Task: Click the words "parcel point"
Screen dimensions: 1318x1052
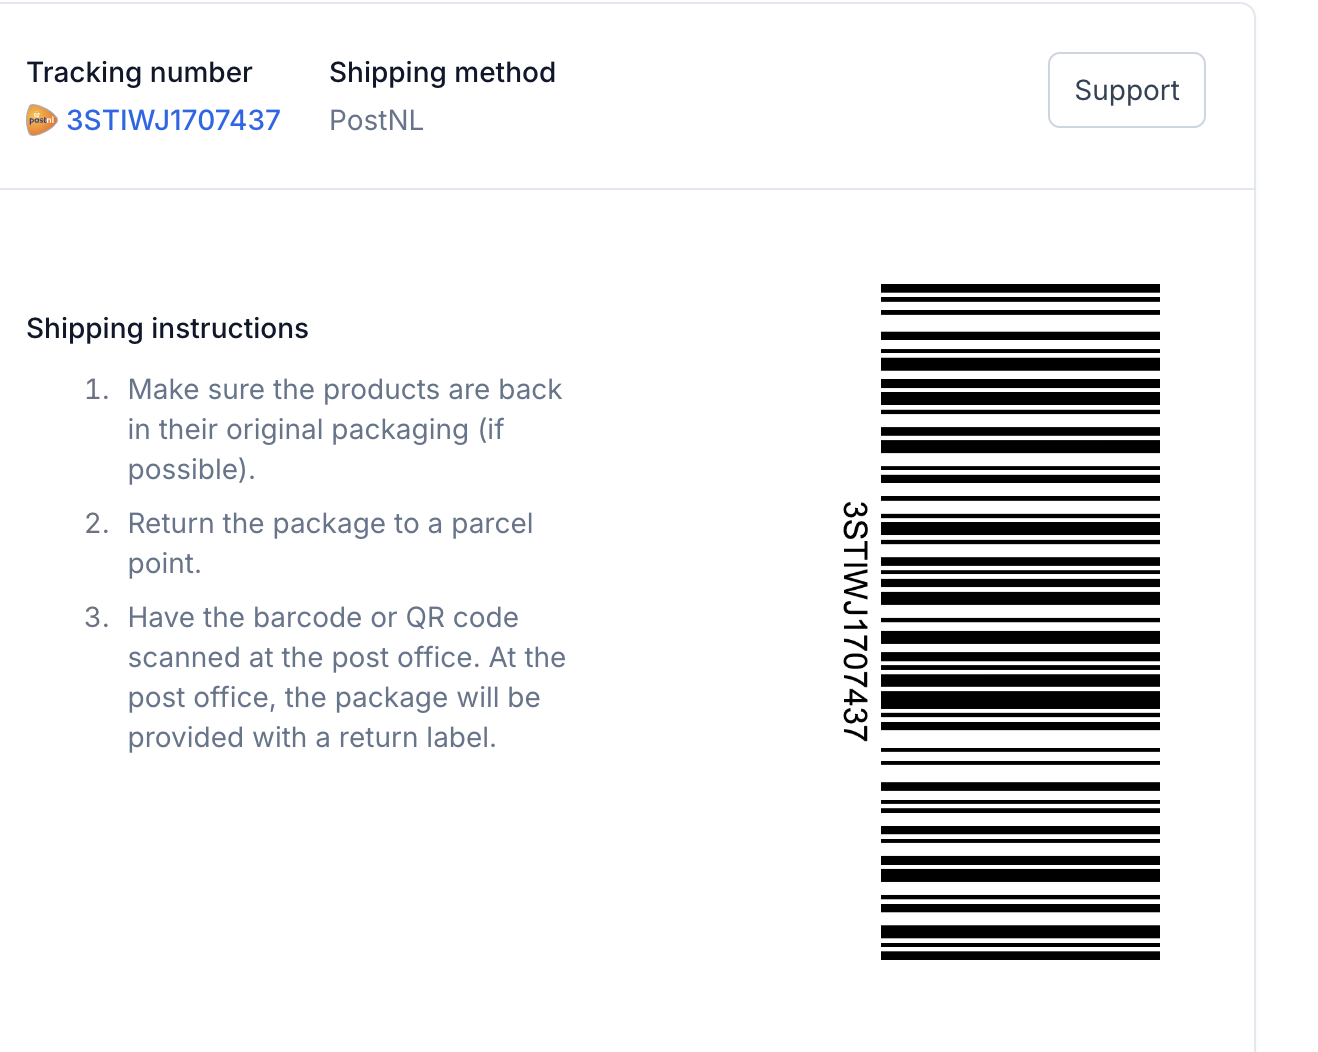Action: point(491,524)
